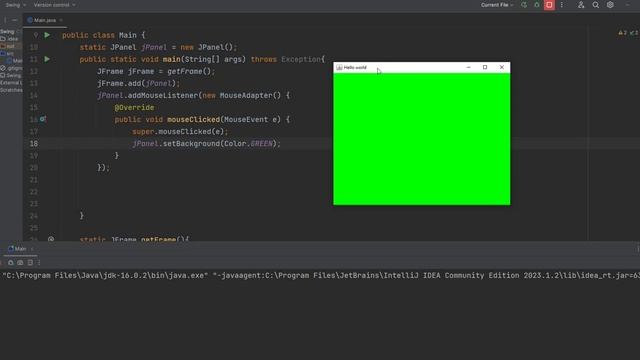640x360 pixels.
Task: Collapse the project panel with the minus icon
Action: 15,20
